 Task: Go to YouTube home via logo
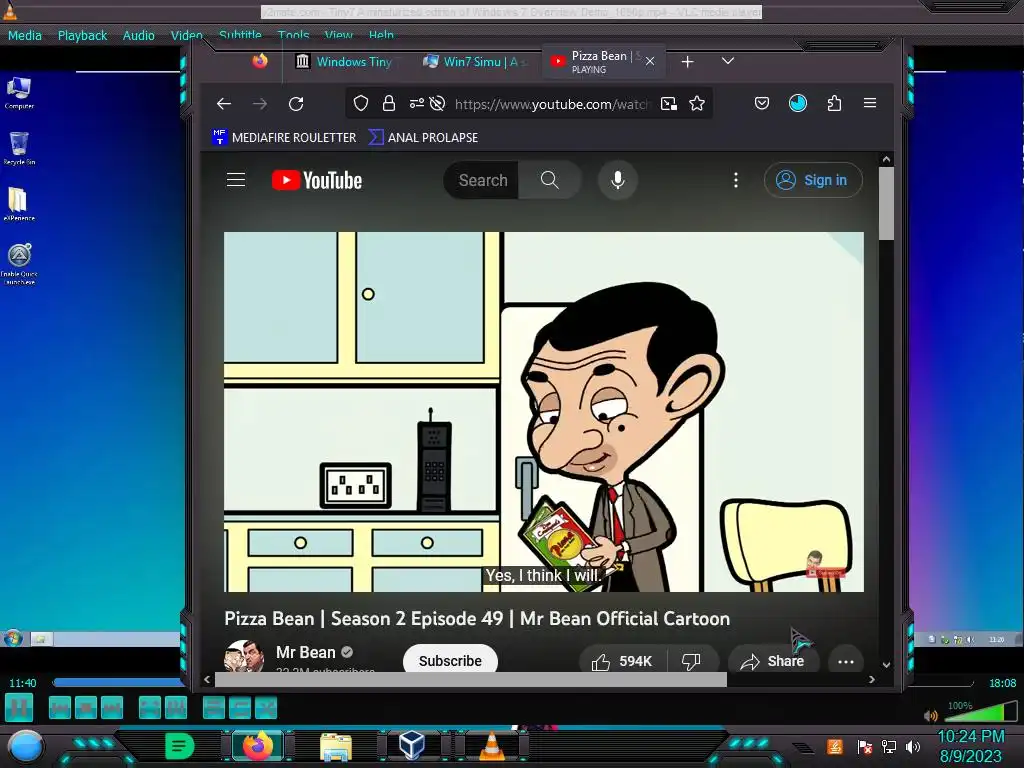tap(317, 180)
